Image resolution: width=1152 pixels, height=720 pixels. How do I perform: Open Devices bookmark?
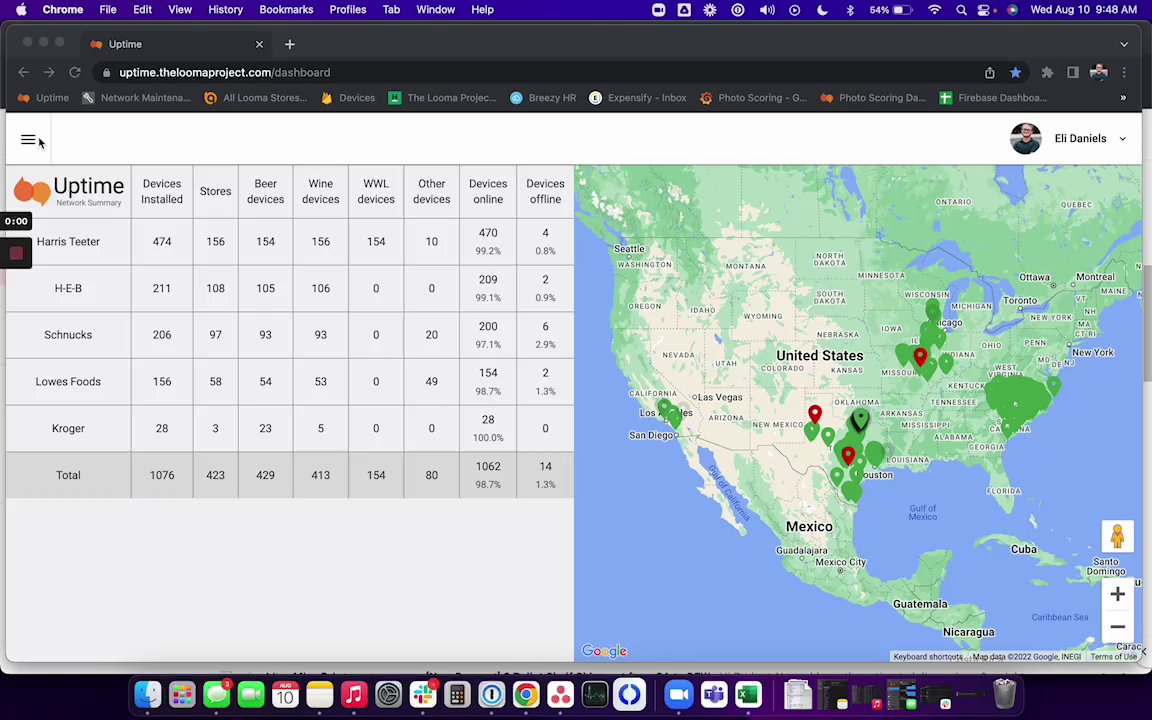[x=348, y=98]
